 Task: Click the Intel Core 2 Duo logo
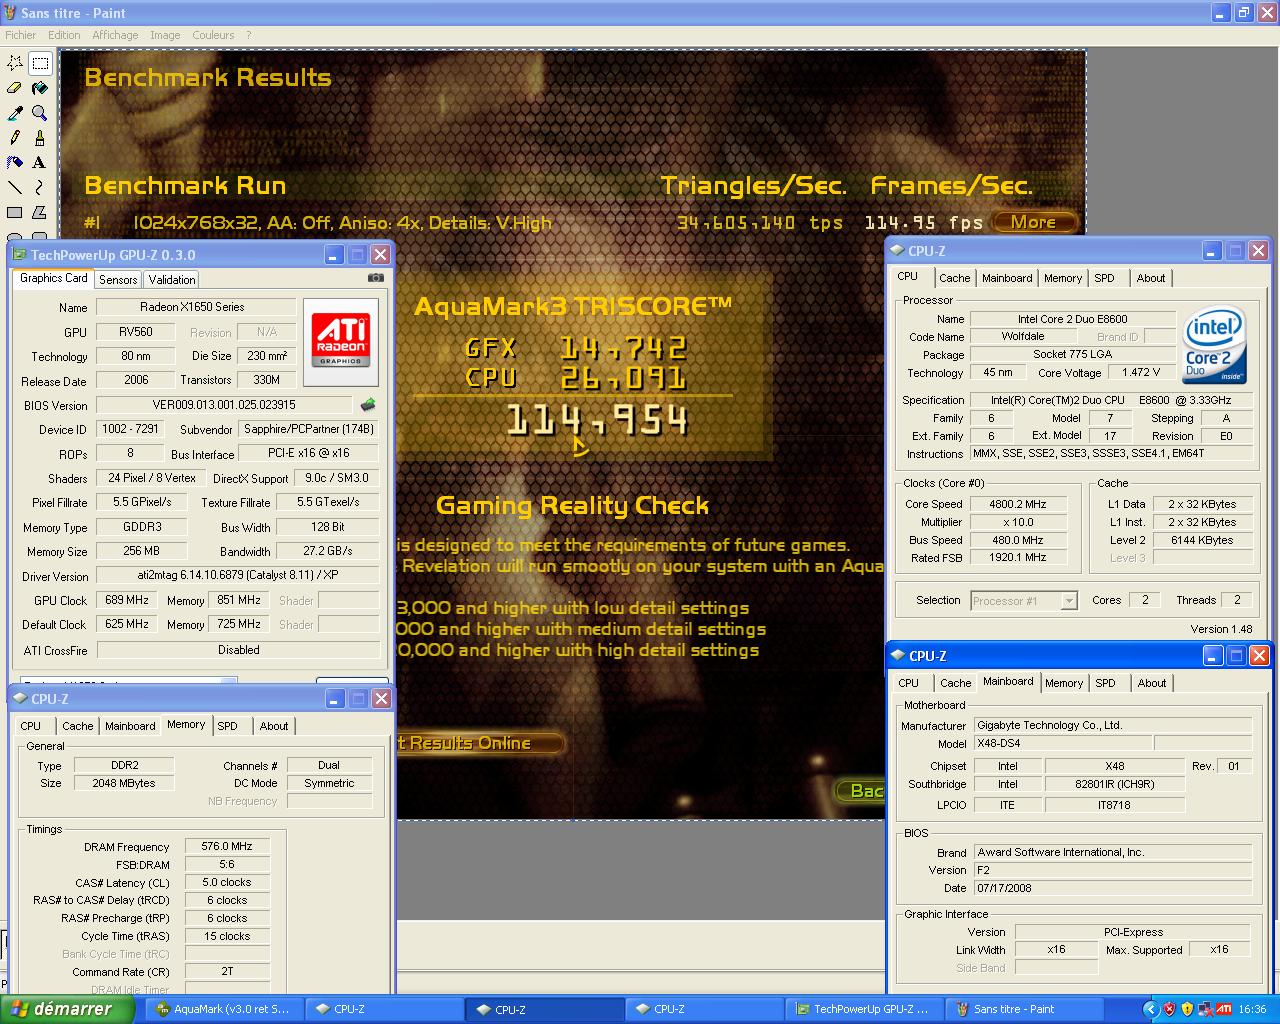(x=1214, y=345)
